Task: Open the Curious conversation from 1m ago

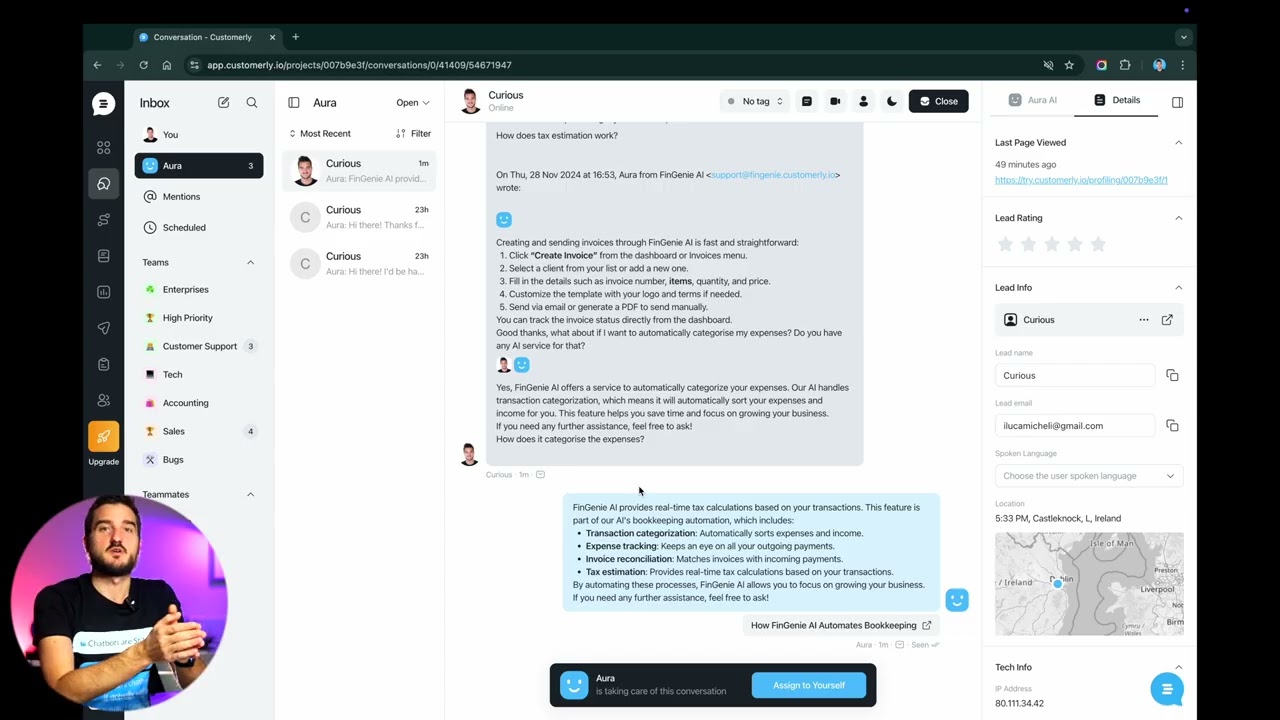Action: coord(360,171)
